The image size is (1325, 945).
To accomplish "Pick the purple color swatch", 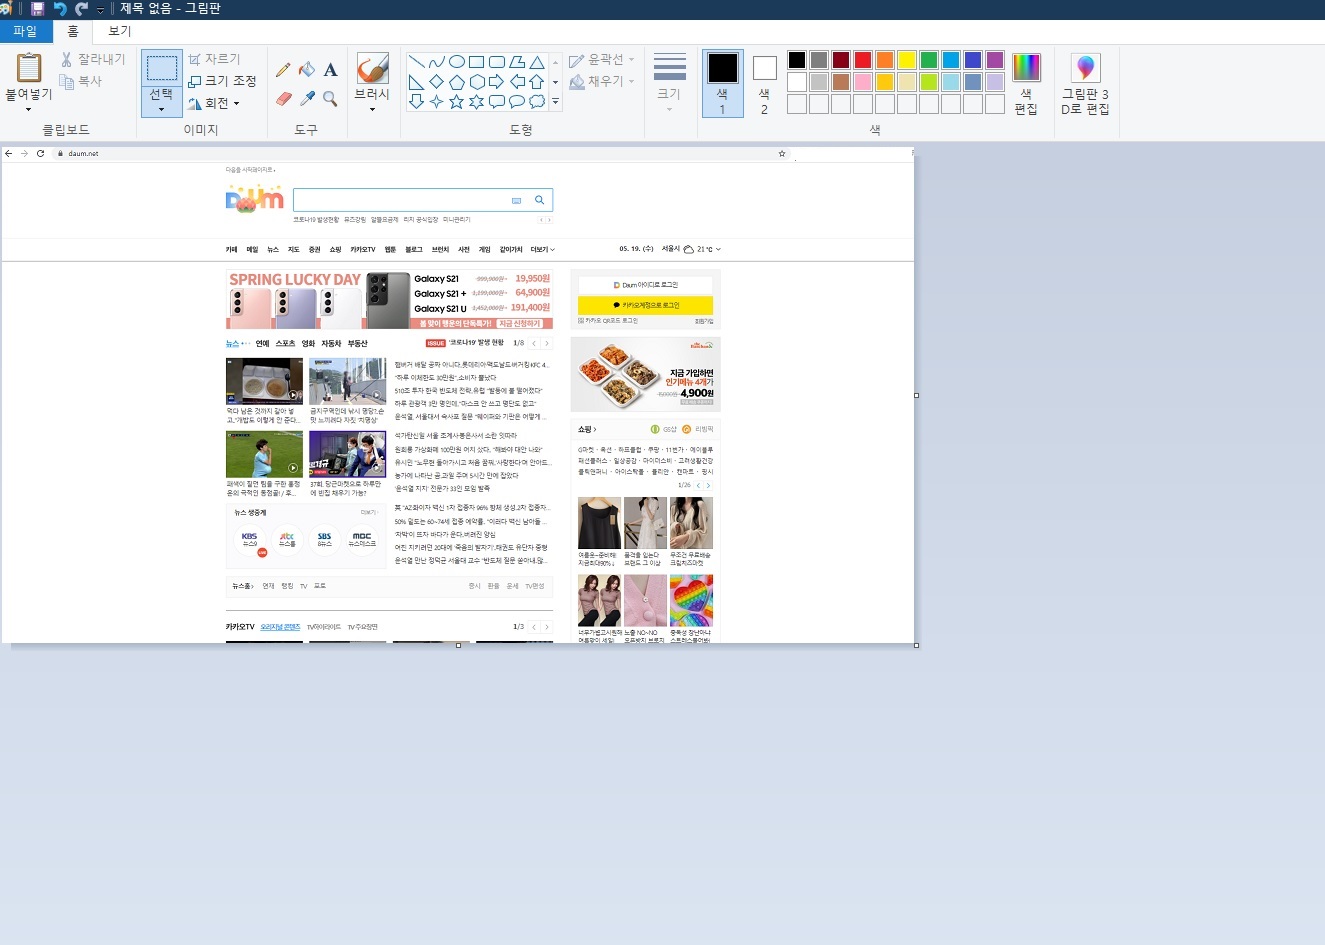I will (995, 60).
